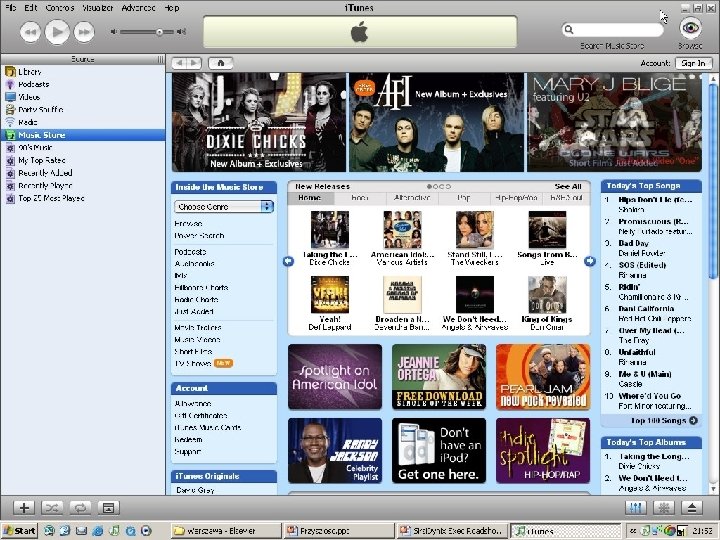Open the Visualizer menu
The image size is (720, 540).
point(98,8)
